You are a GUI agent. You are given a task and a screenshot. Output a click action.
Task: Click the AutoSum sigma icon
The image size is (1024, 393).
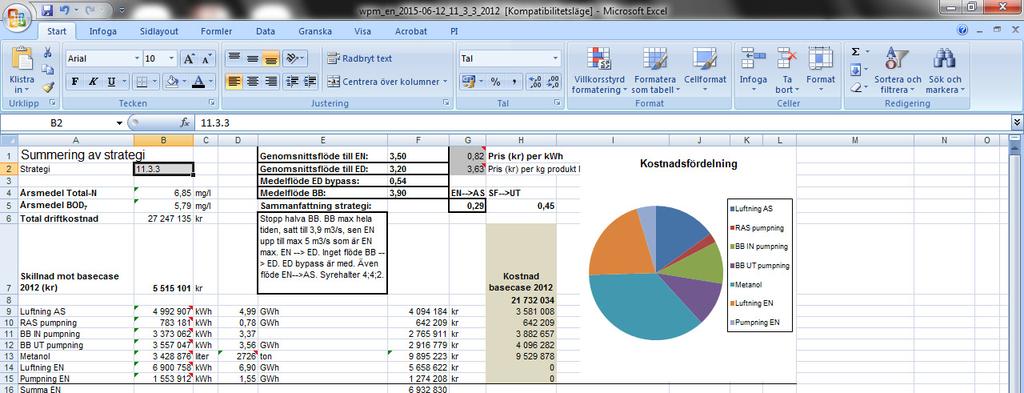click(856, 52)
